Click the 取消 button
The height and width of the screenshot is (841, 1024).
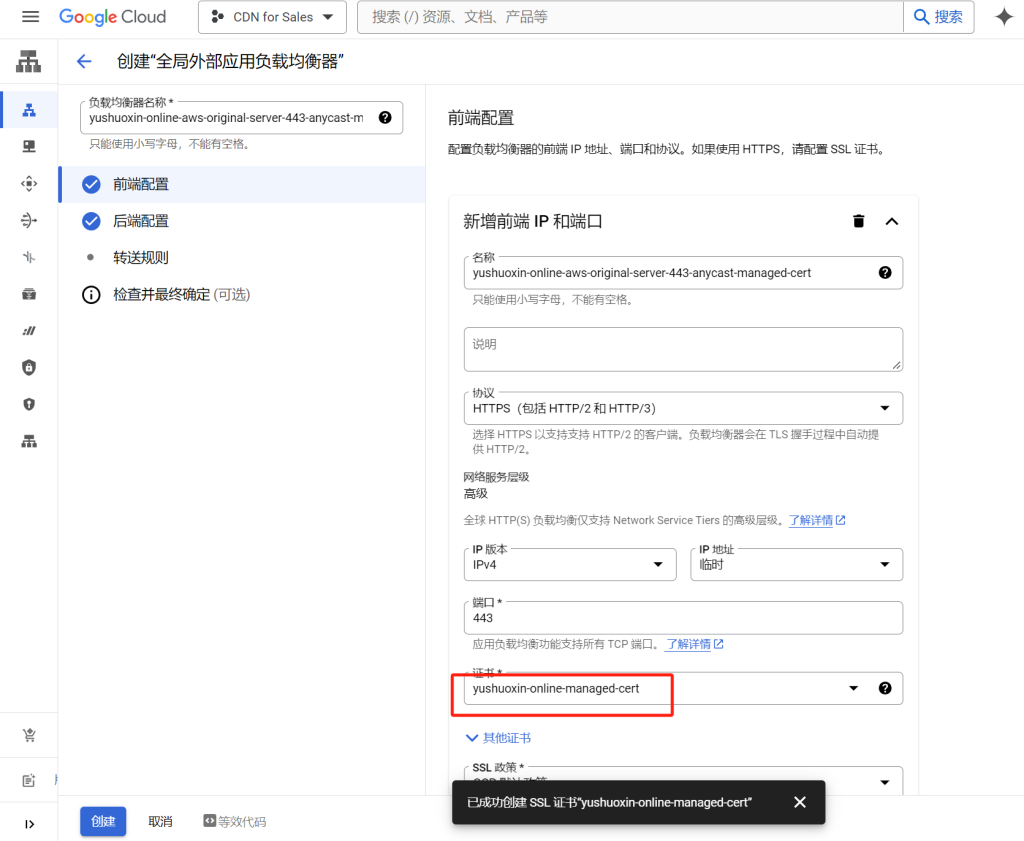pos(160,821)
